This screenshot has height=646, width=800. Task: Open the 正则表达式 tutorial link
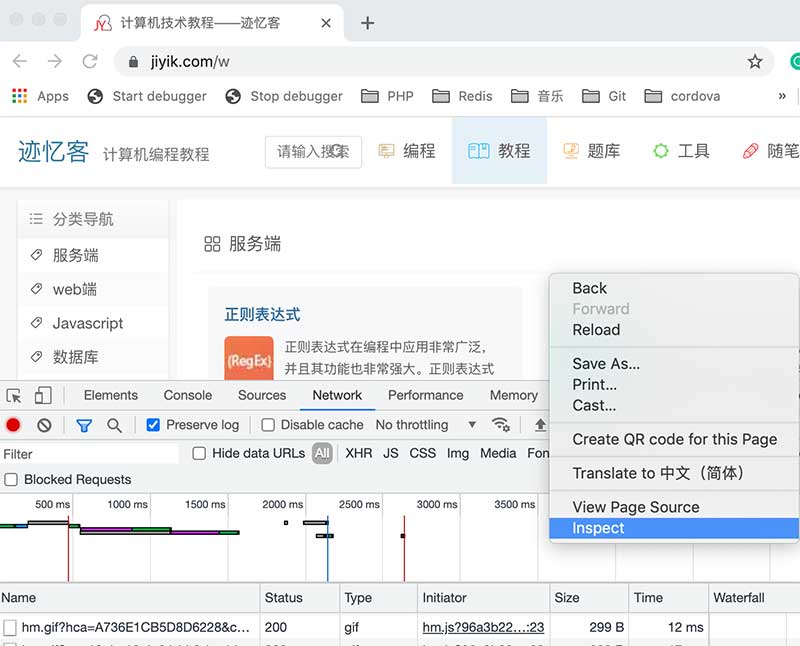[262, 314]
